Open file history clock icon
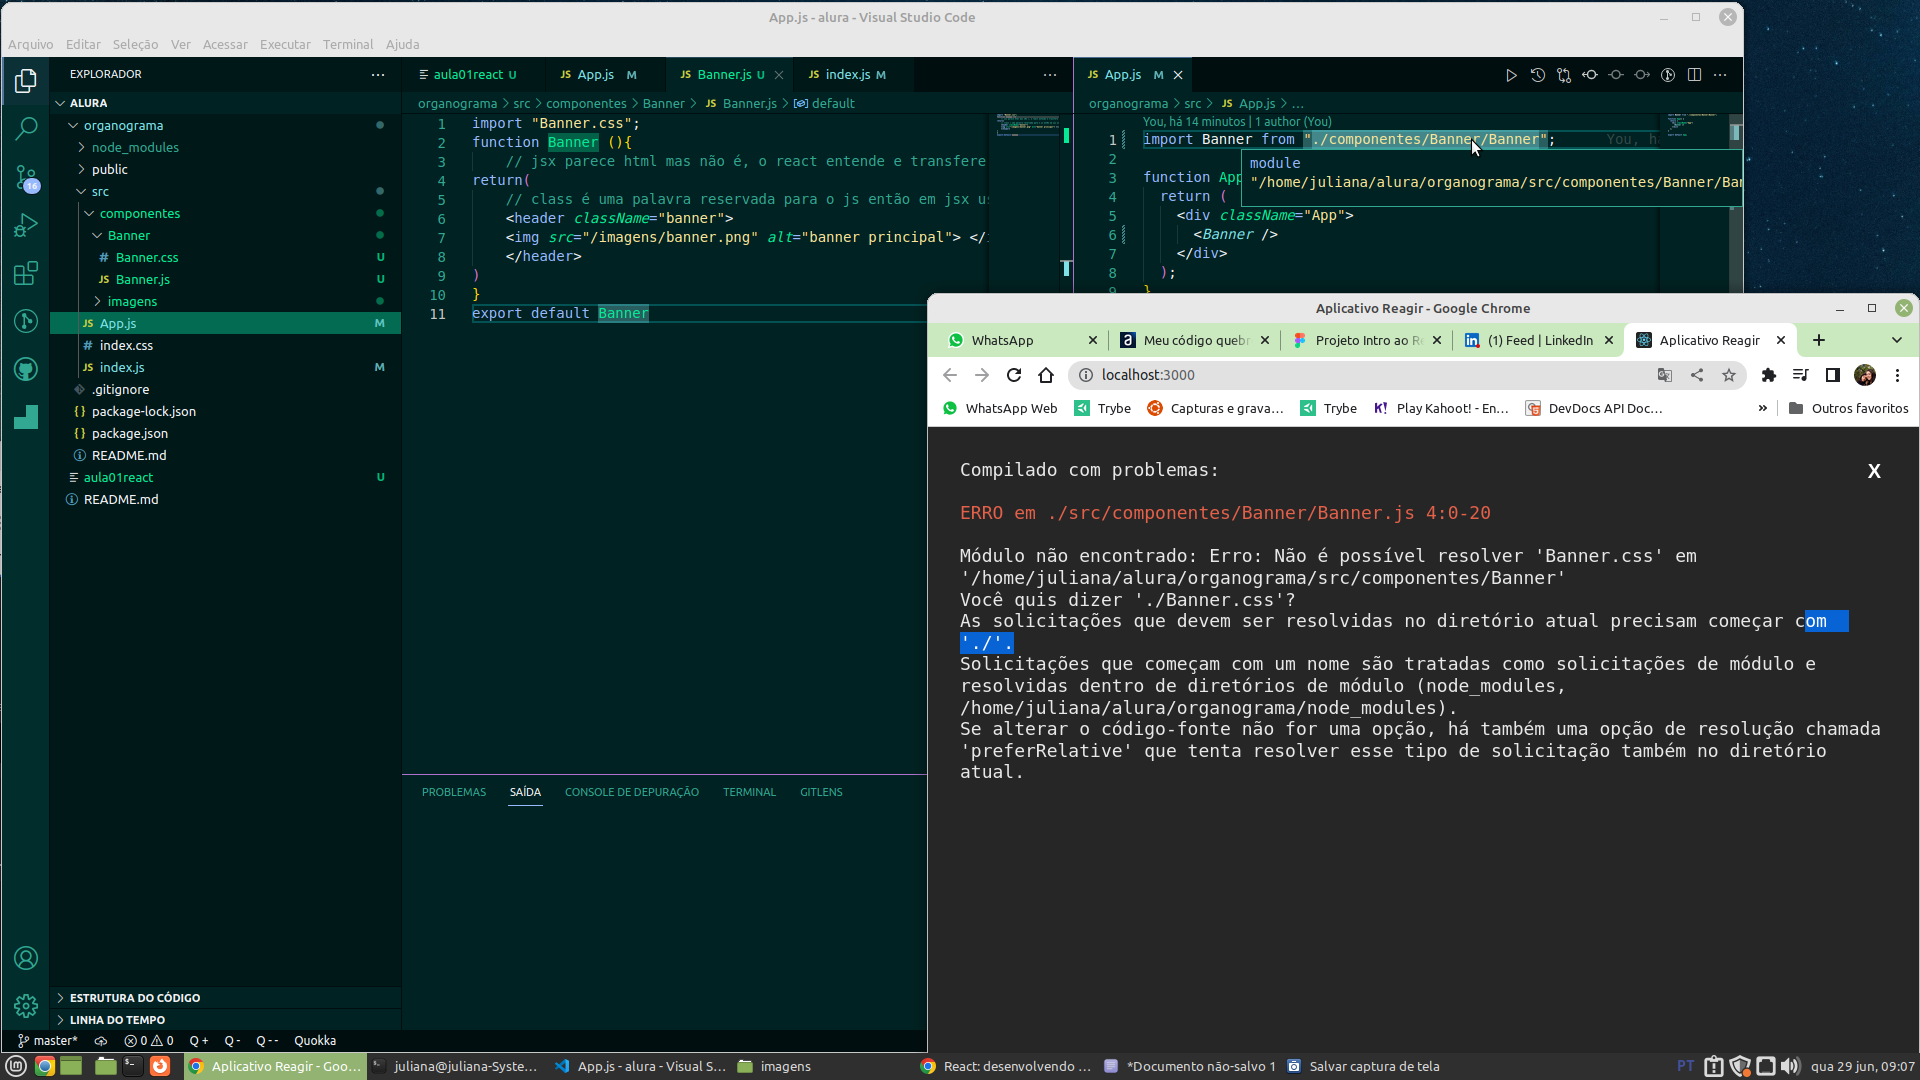1920x1080 pixels. coord(1537,75)
